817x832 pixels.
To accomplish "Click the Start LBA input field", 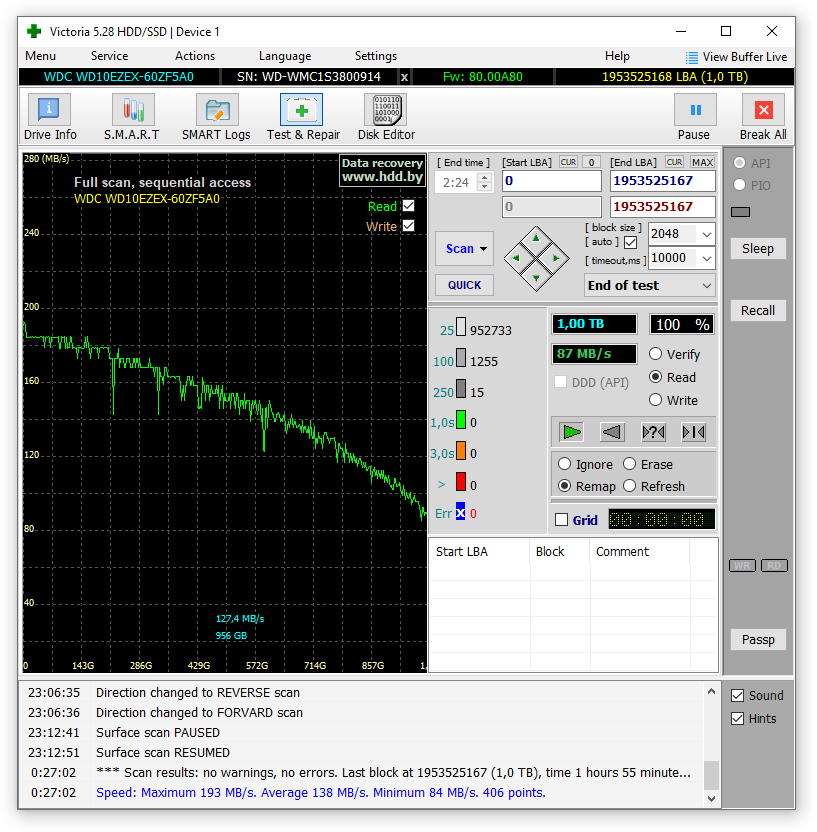I will pyautogui.click(x=551, y=181).
